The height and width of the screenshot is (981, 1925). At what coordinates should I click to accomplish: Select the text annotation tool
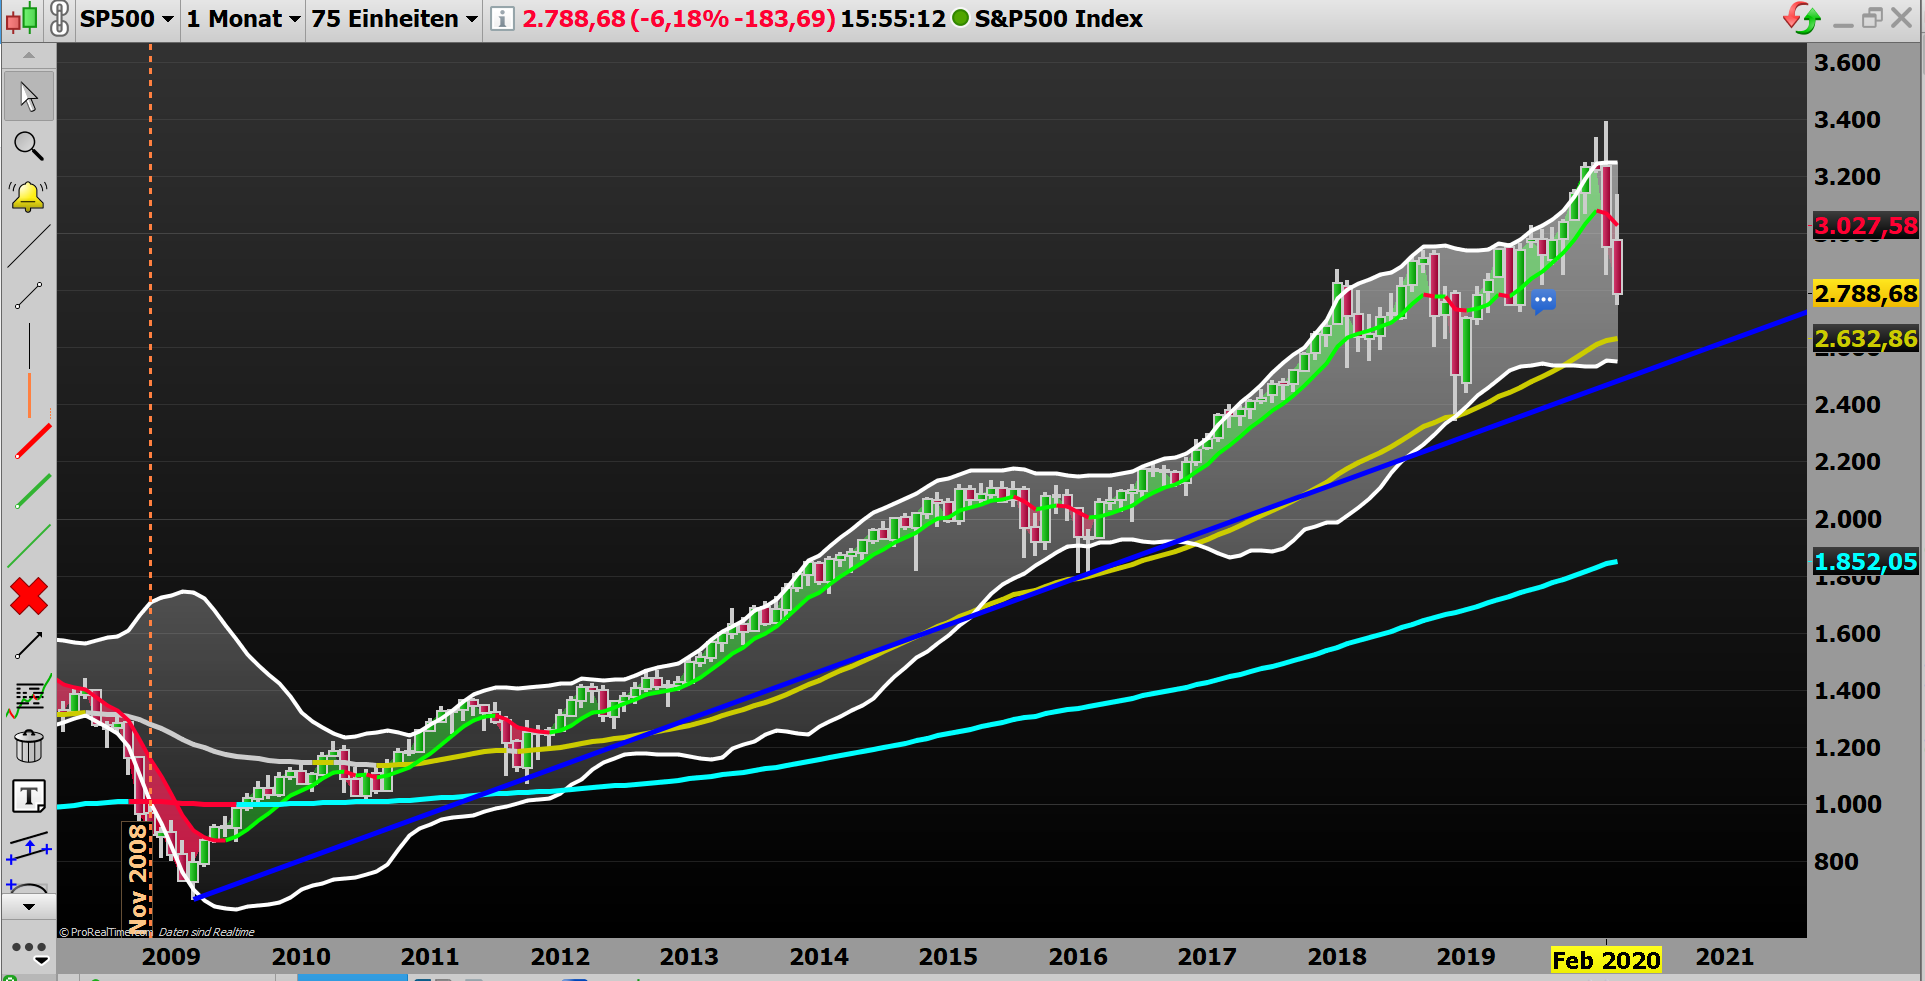click(29, 797)
